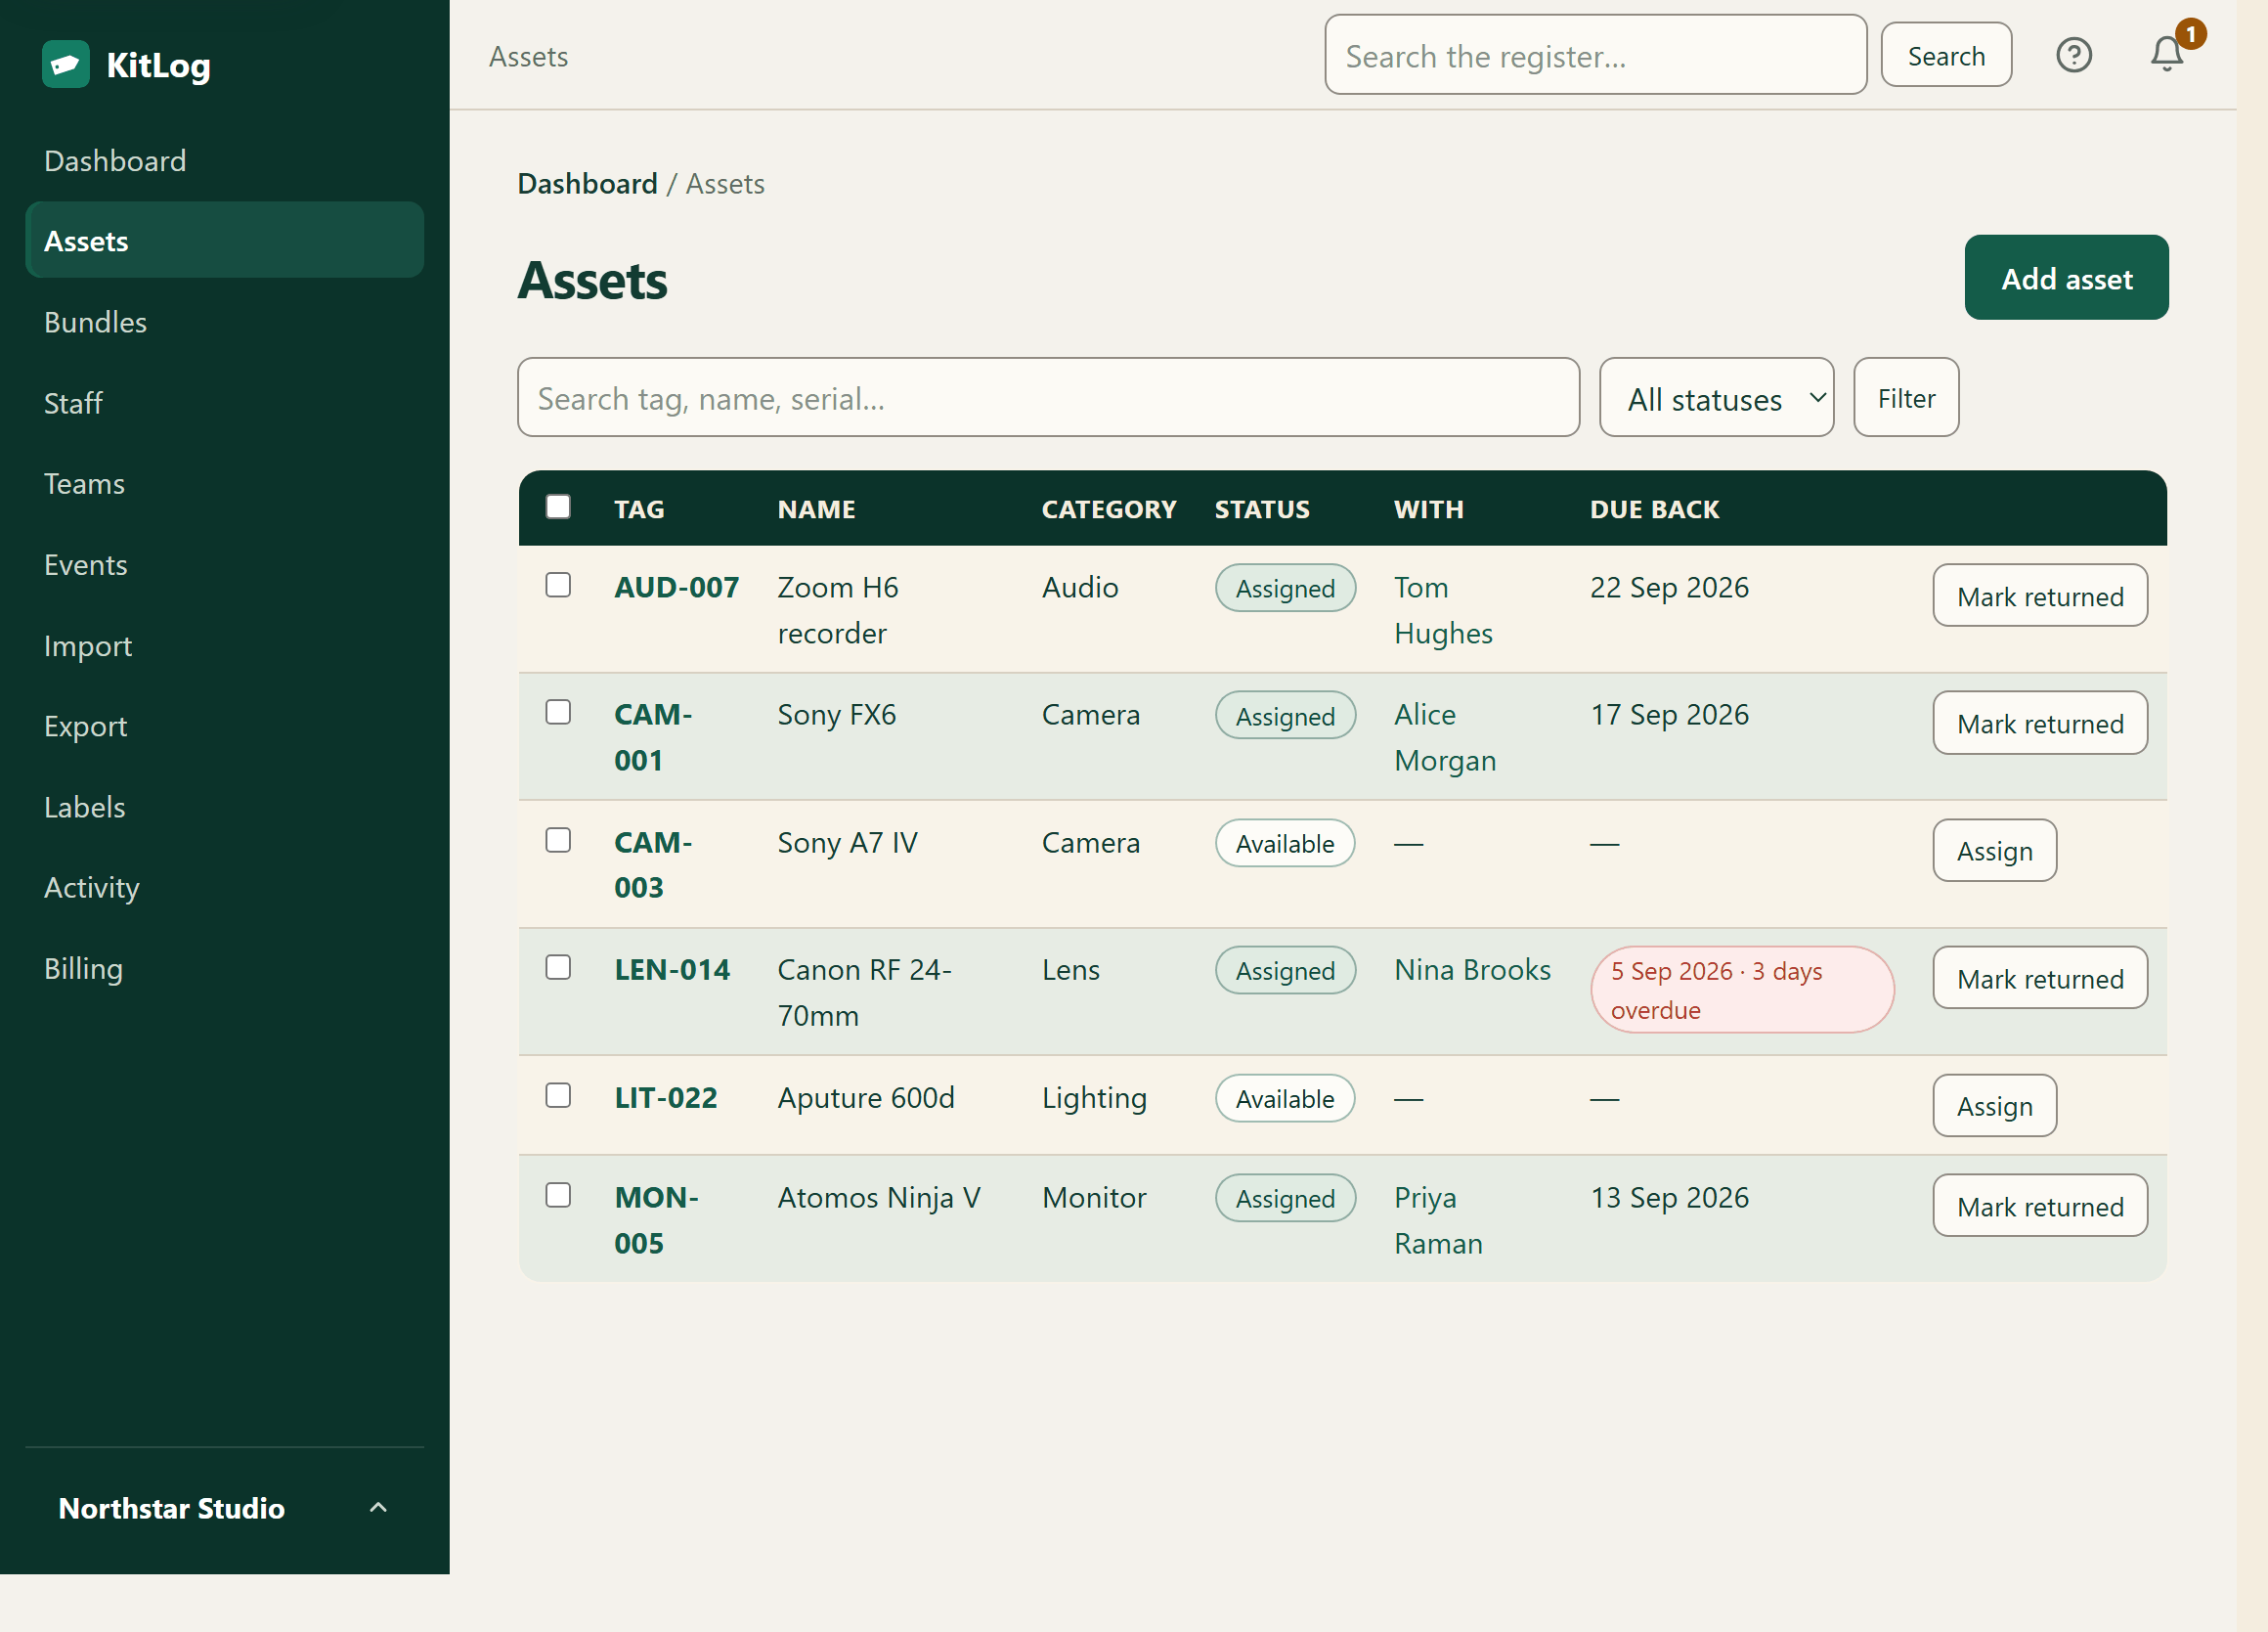Viewport: 2268px width, 1632px height.
Task: Select Assets in the sidebar
Action: click(x=224, y=241)
